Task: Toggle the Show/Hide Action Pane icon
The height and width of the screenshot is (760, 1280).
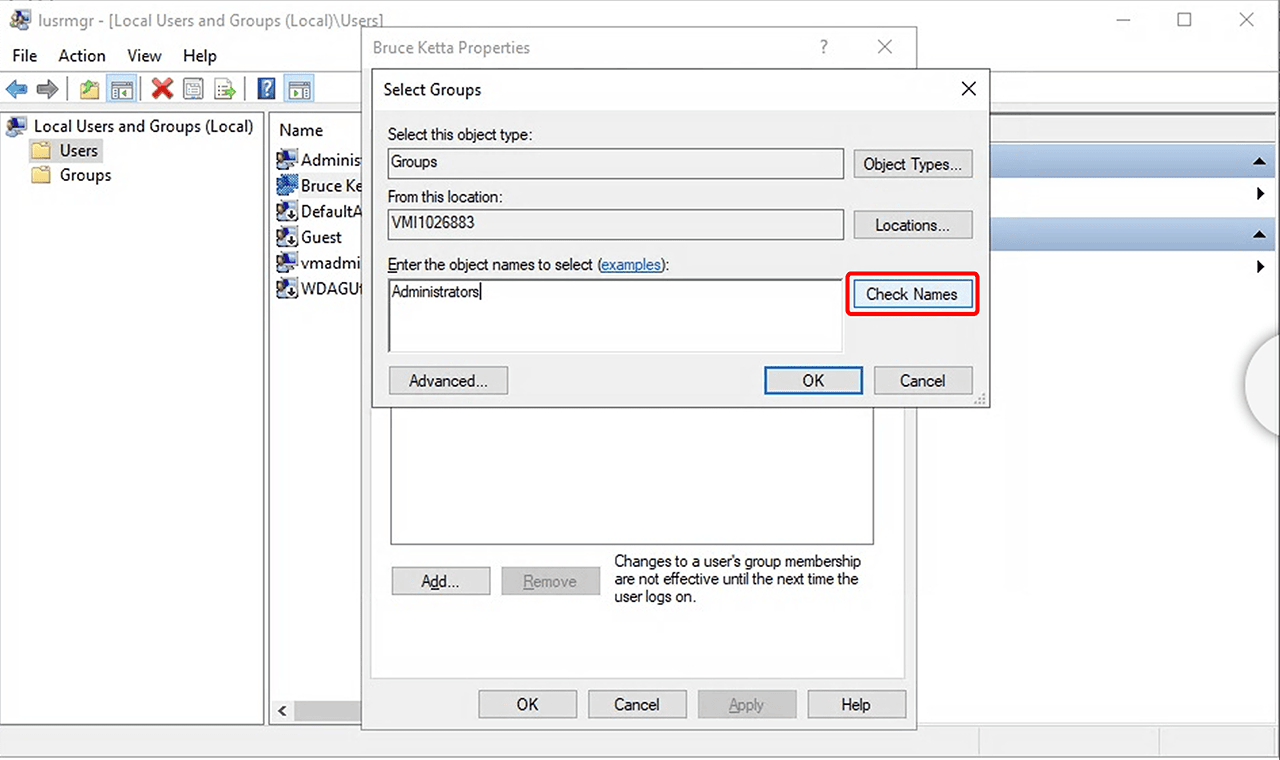Action: (298, 89)
